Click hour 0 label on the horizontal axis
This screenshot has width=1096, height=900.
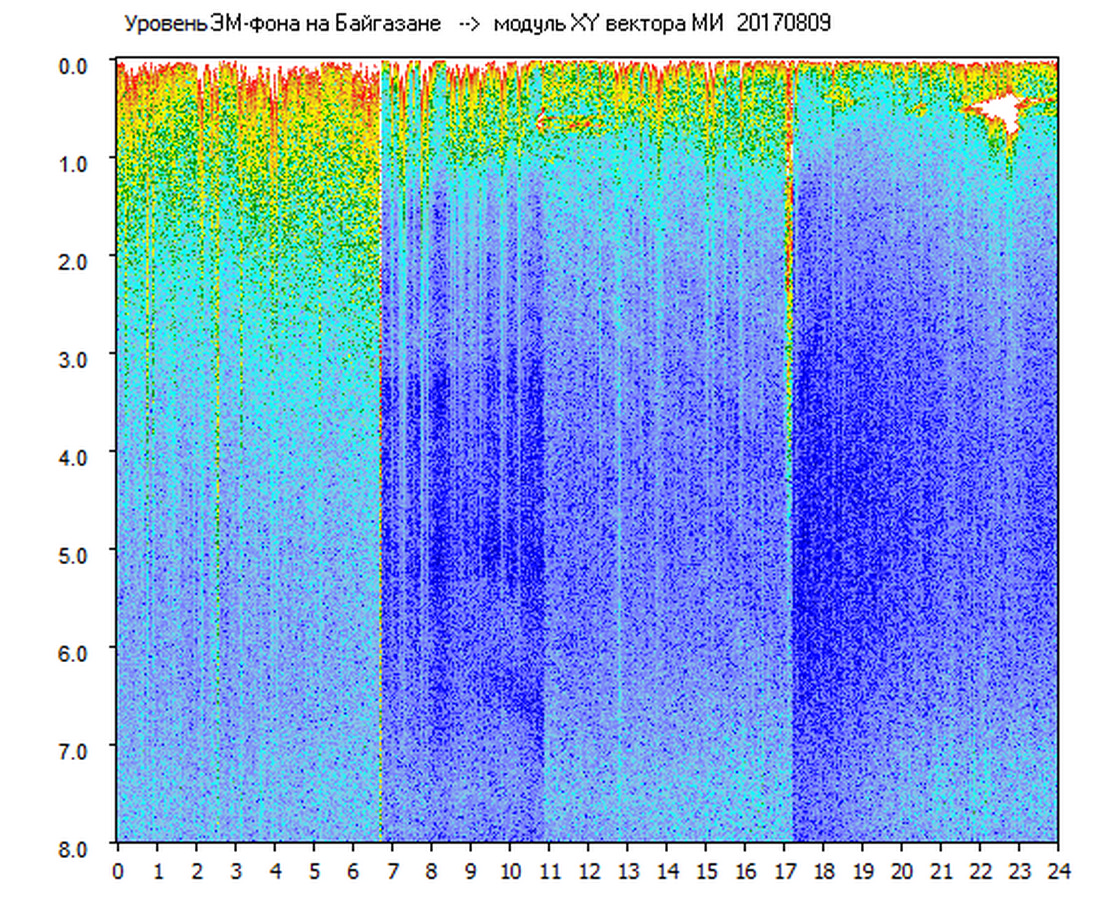tap(118, 871)
